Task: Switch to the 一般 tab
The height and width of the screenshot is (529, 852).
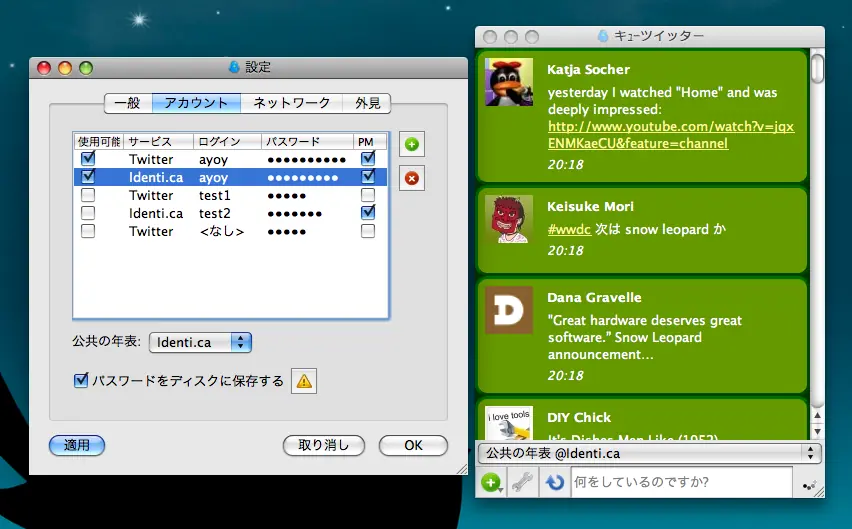Action: tap(128, 103)
